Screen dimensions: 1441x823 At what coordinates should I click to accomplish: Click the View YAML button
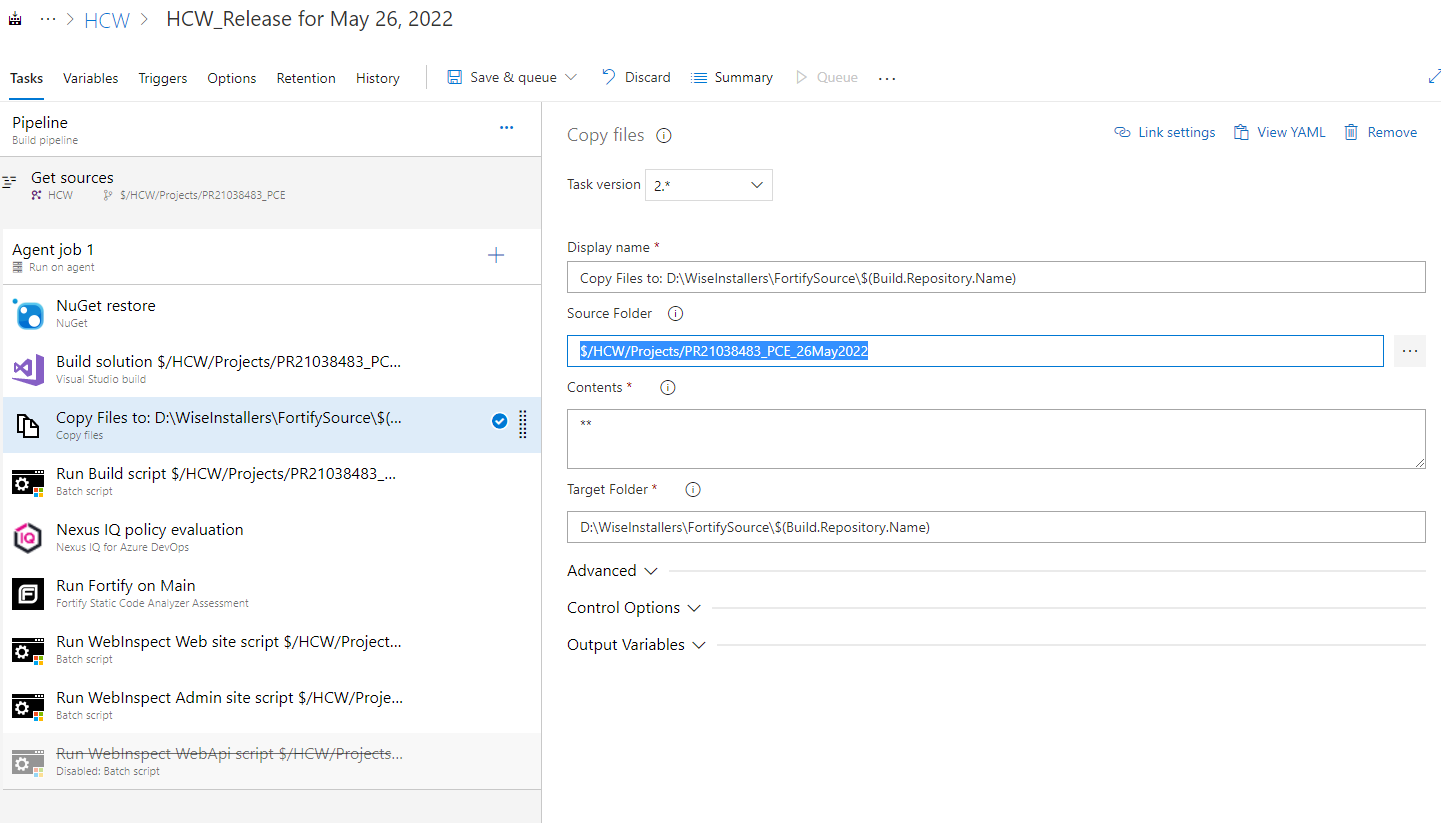click(x=1279, y=132)
